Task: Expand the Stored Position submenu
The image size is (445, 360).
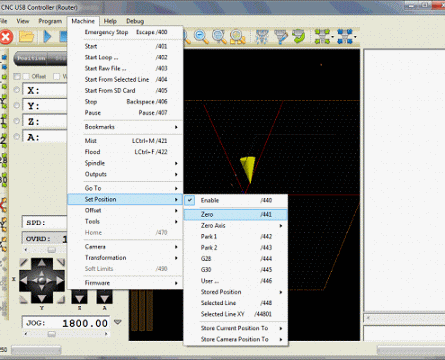Action: tap(236, 292)
